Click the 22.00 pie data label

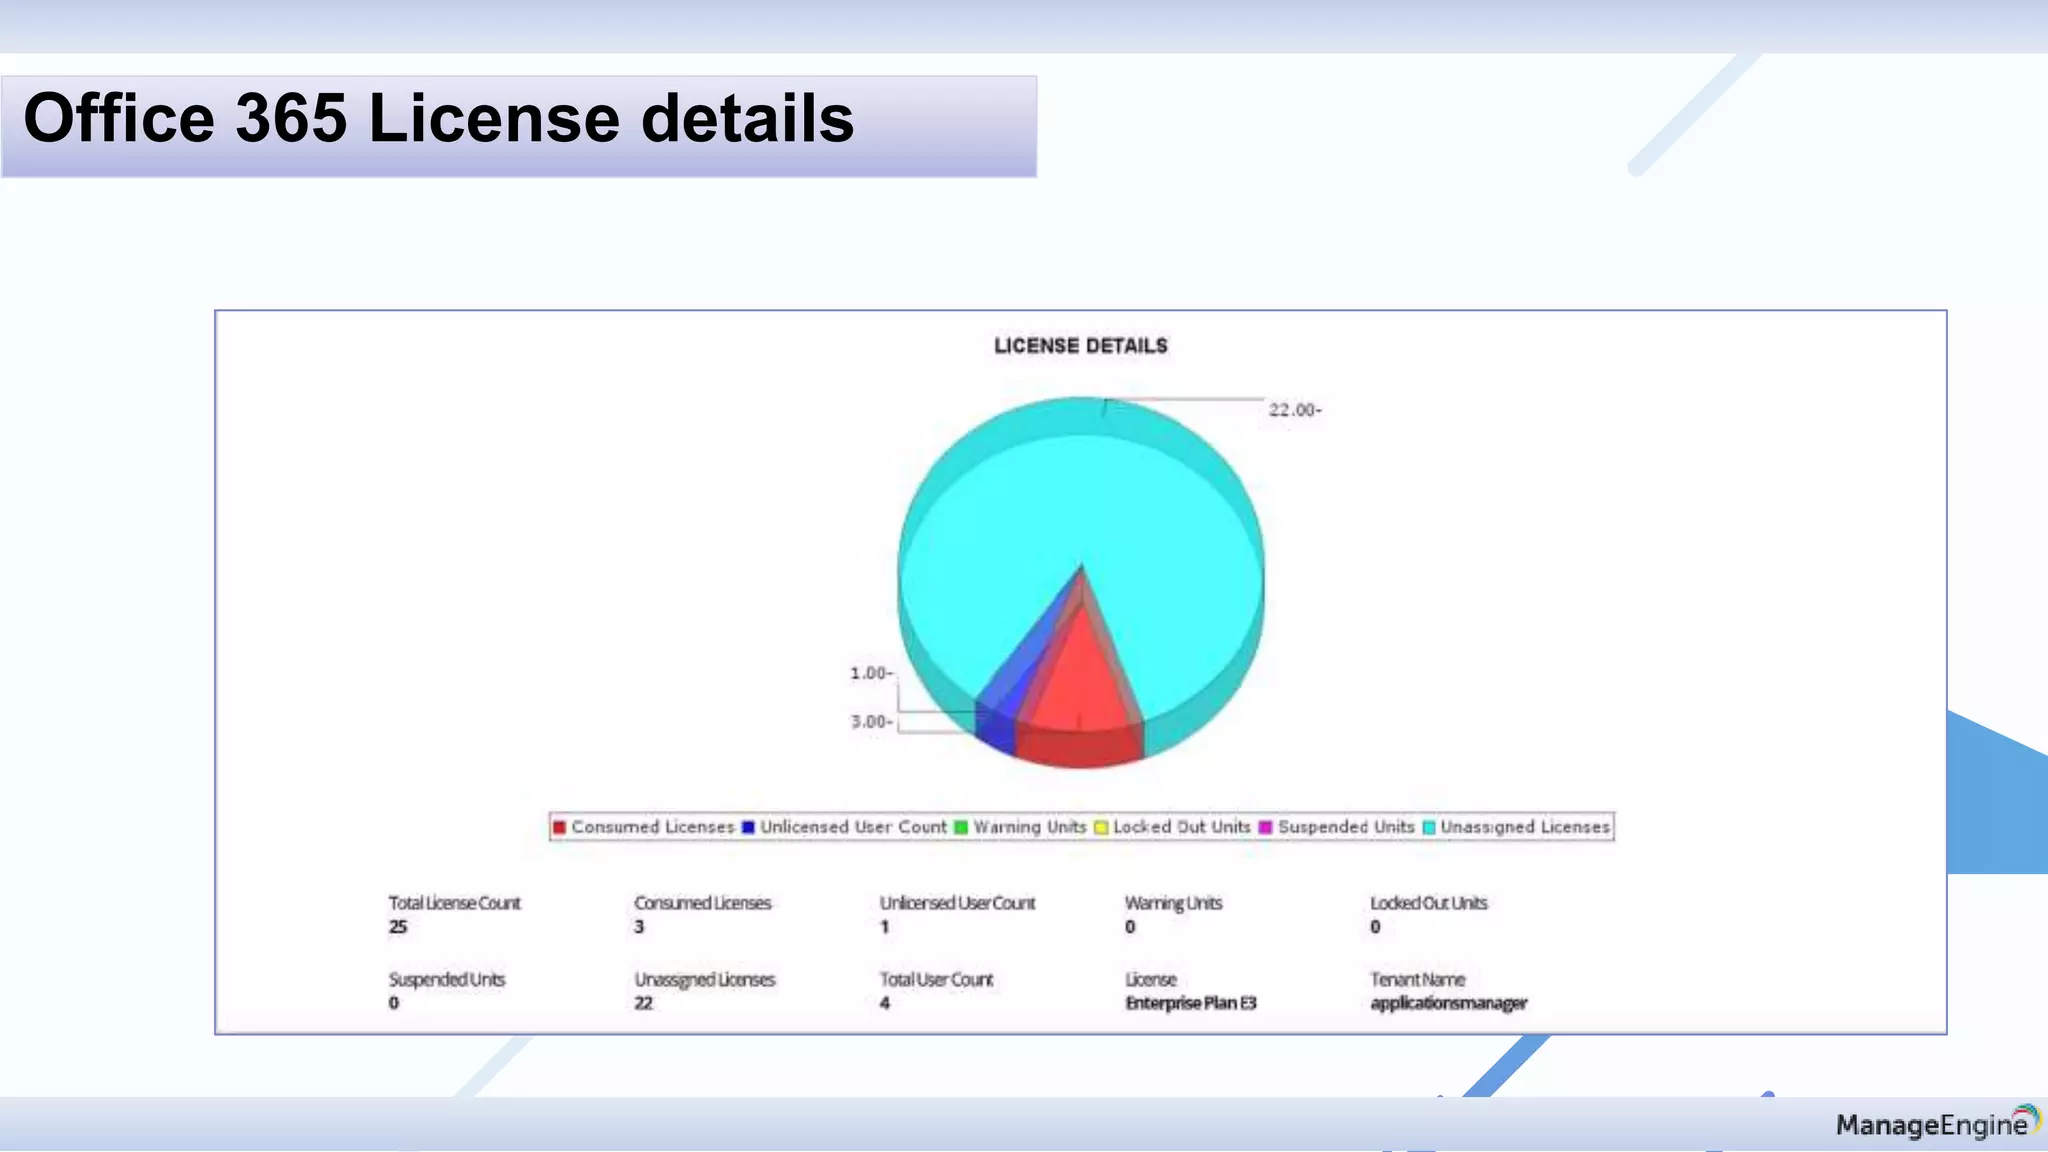tap(1295, 410)
